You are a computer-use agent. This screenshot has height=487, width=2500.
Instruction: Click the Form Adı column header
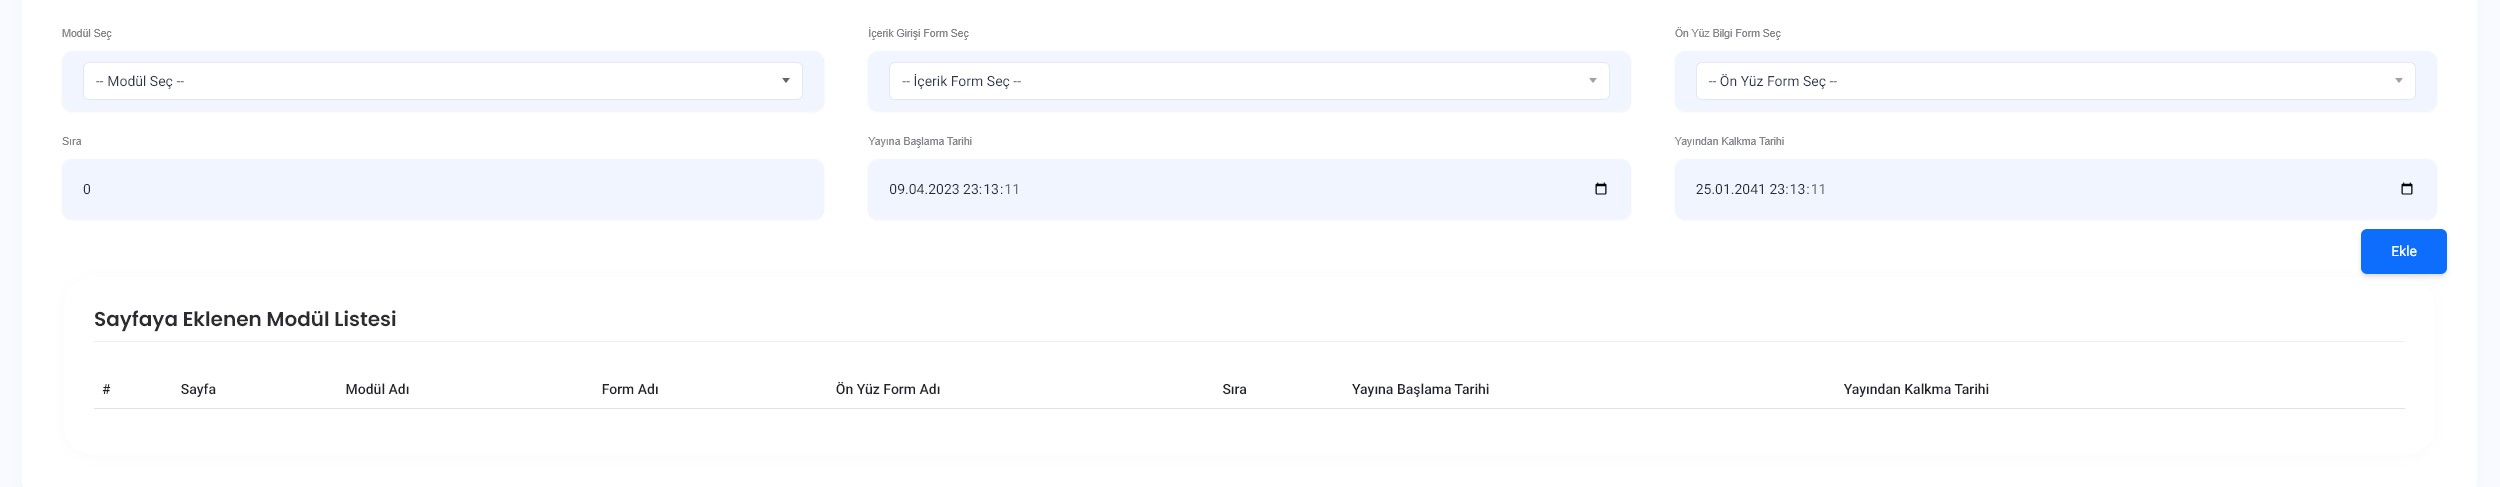[x=629, y=389]
